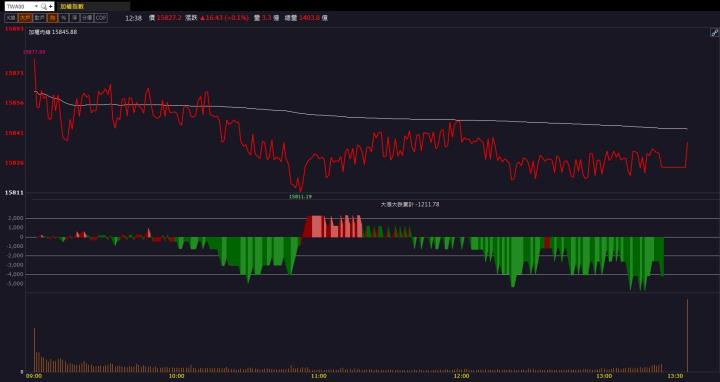The image size is (720, 382).
Task: Open the TWA00 symbol dropdown arrow
Action: click(x=36, y=6)
